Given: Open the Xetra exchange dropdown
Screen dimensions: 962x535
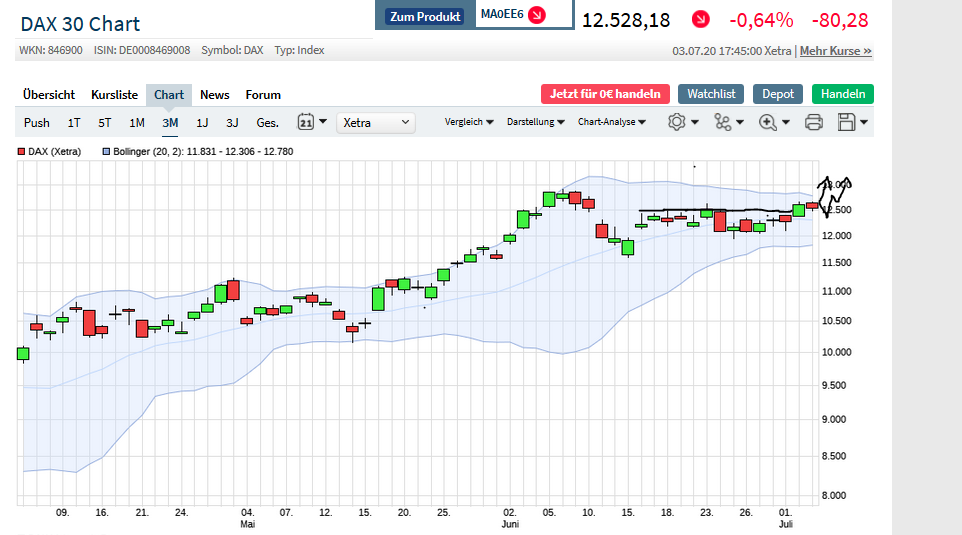Looking at the screenshot, I should click(375, 123).
